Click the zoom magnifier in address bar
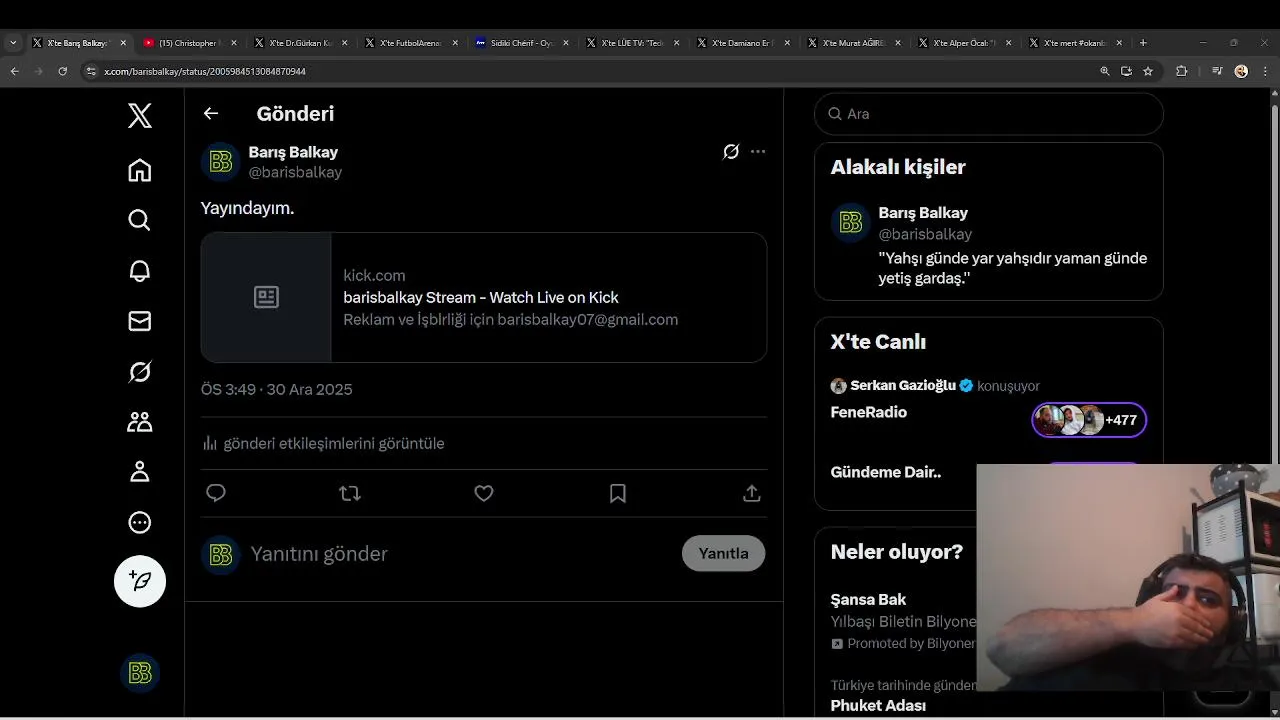Viewport: 1280px width, 720px height. coord(1104,71)
